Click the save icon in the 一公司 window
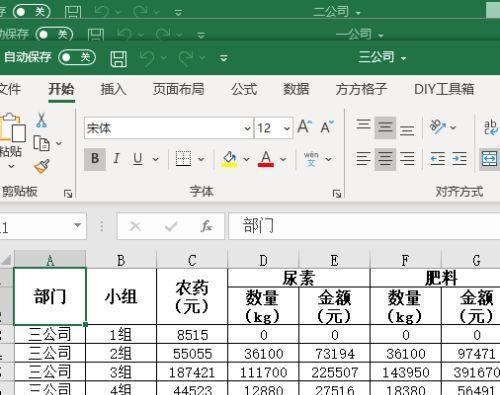 tap(96, 34)
